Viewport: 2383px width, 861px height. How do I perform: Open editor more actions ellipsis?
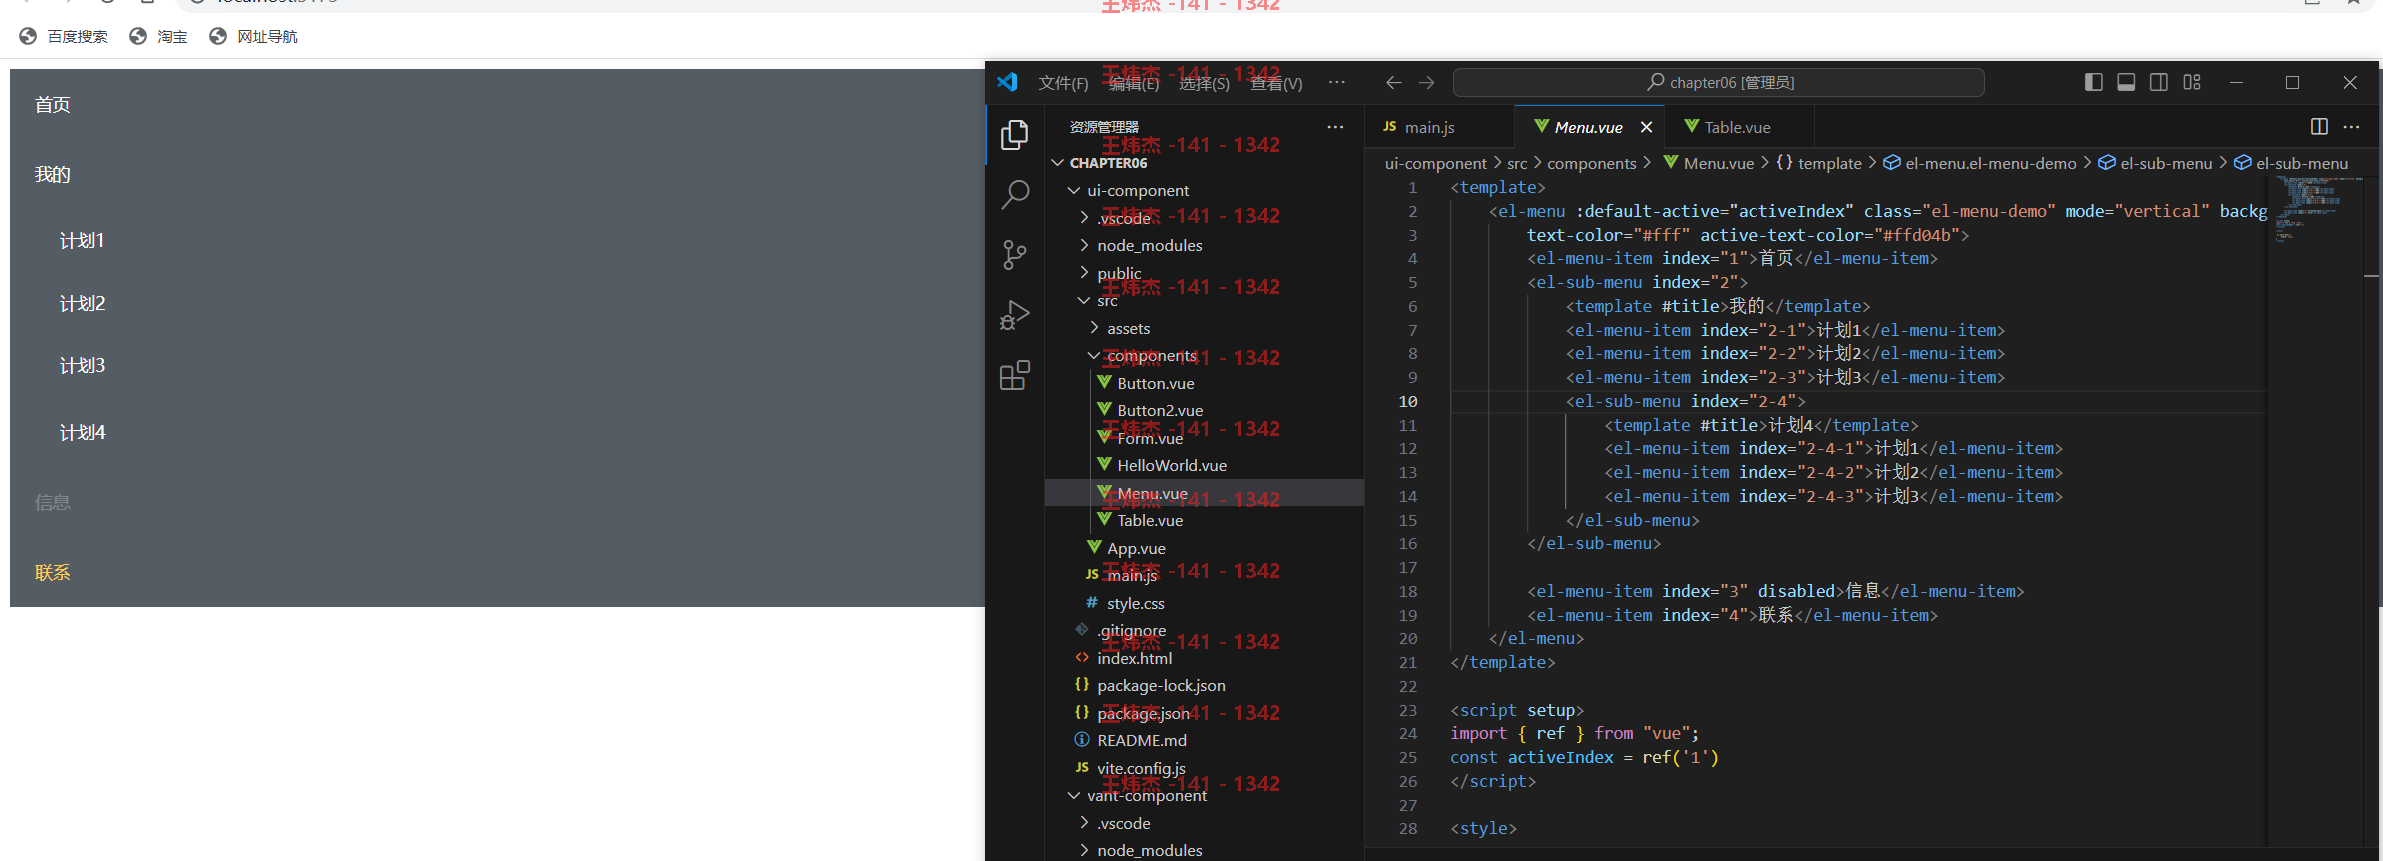click(x=2351, y=127)
